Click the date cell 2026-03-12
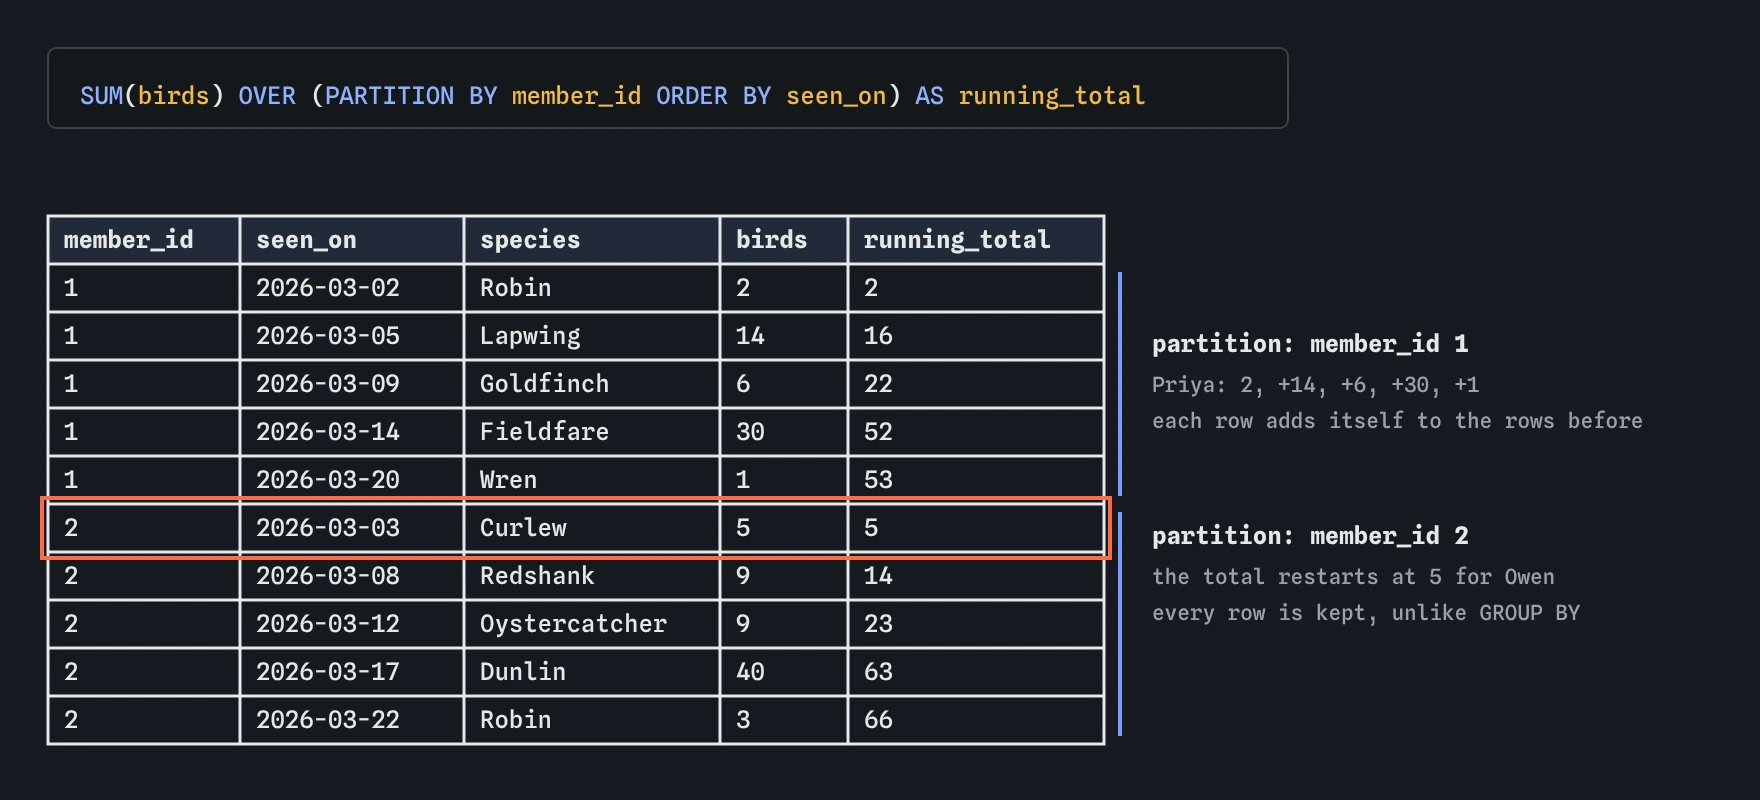Image resolution: width=1760 pixels, height=800 pixels. tap(352, 624)
